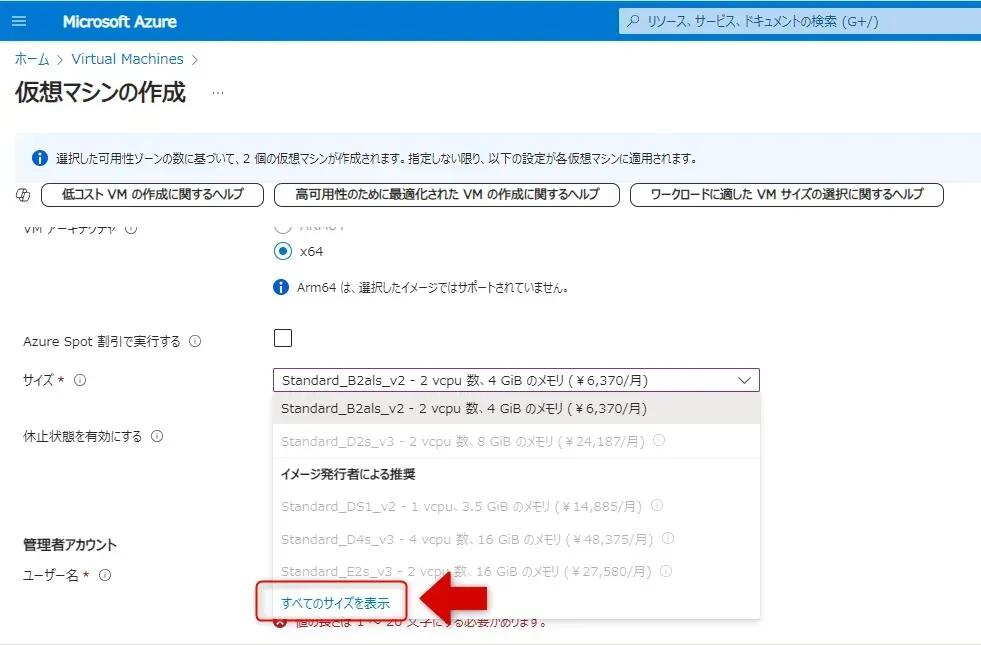Open the ellipsis menu beside 仮想マシンの作成

point(218,93)
